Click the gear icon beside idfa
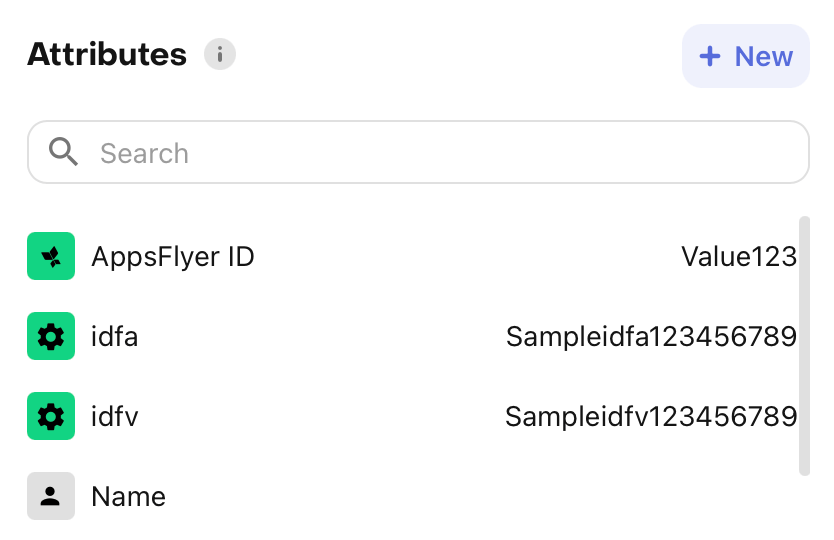The image size is (834, 540). 51,336
